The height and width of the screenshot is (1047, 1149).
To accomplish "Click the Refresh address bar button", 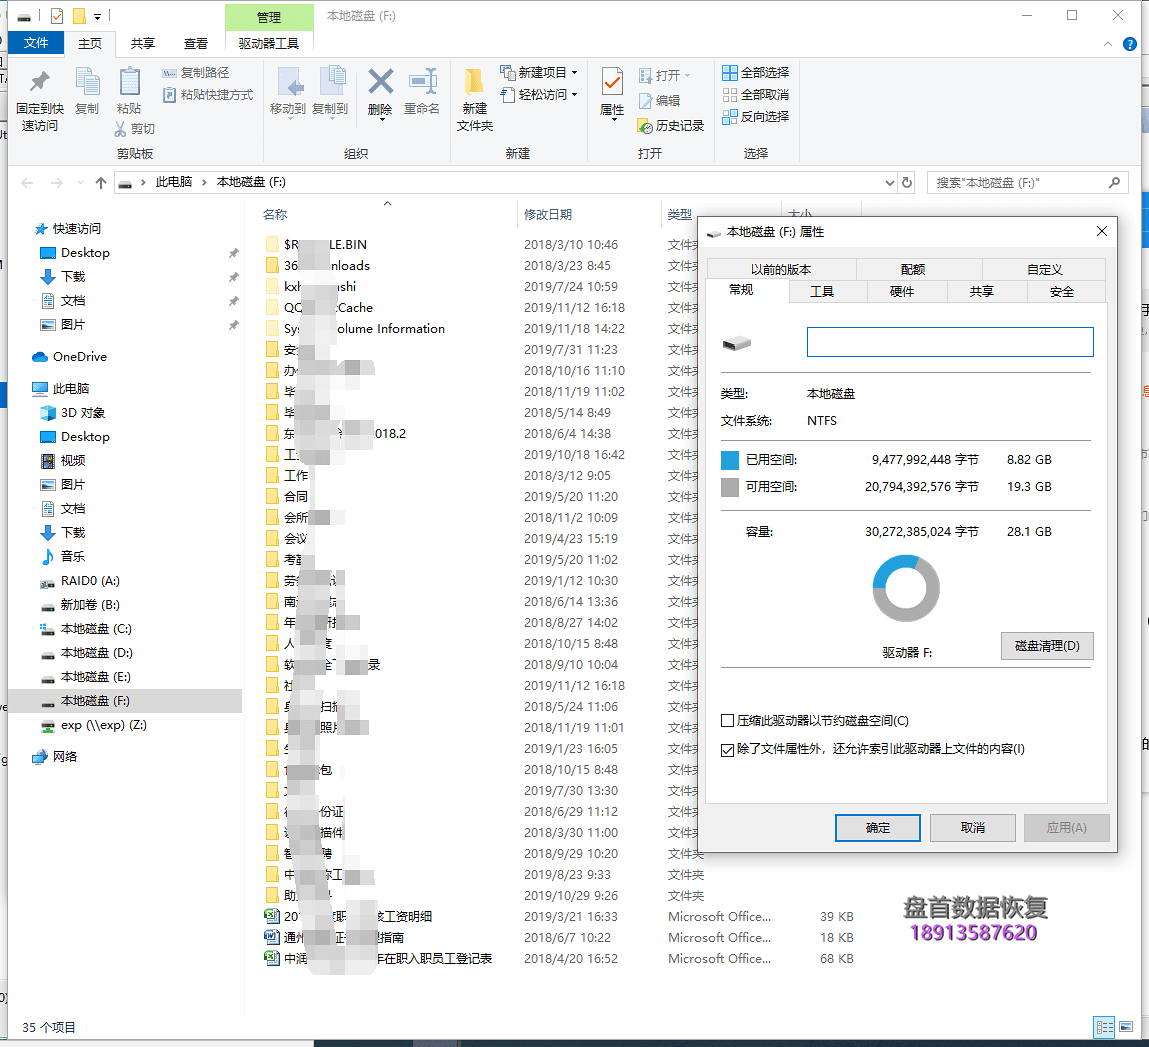I will coord(907,182).
